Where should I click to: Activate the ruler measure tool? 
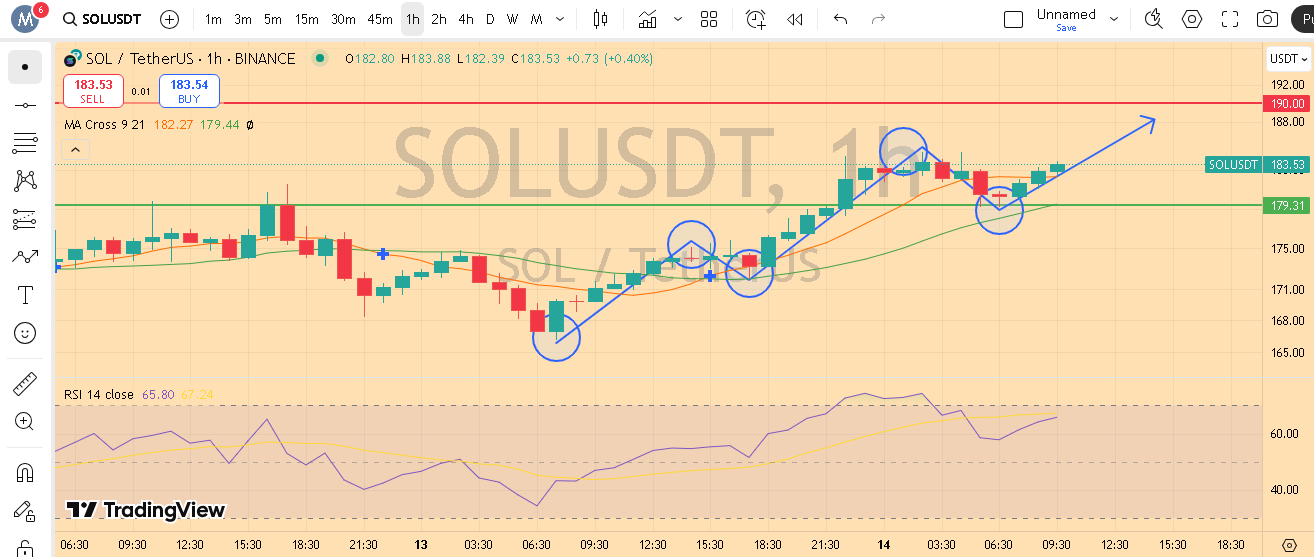click(x=25, y=384)
